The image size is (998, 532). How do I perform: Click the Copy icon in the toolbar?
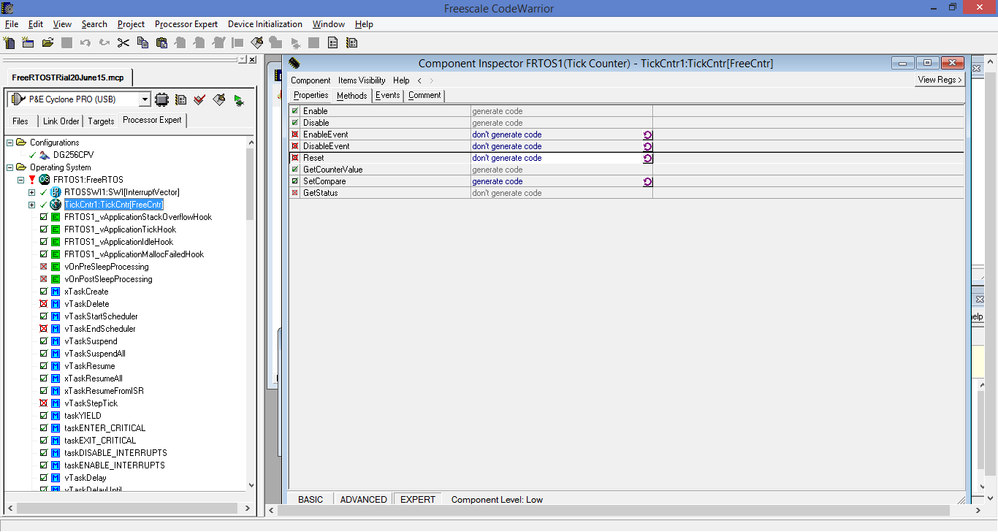143,43
